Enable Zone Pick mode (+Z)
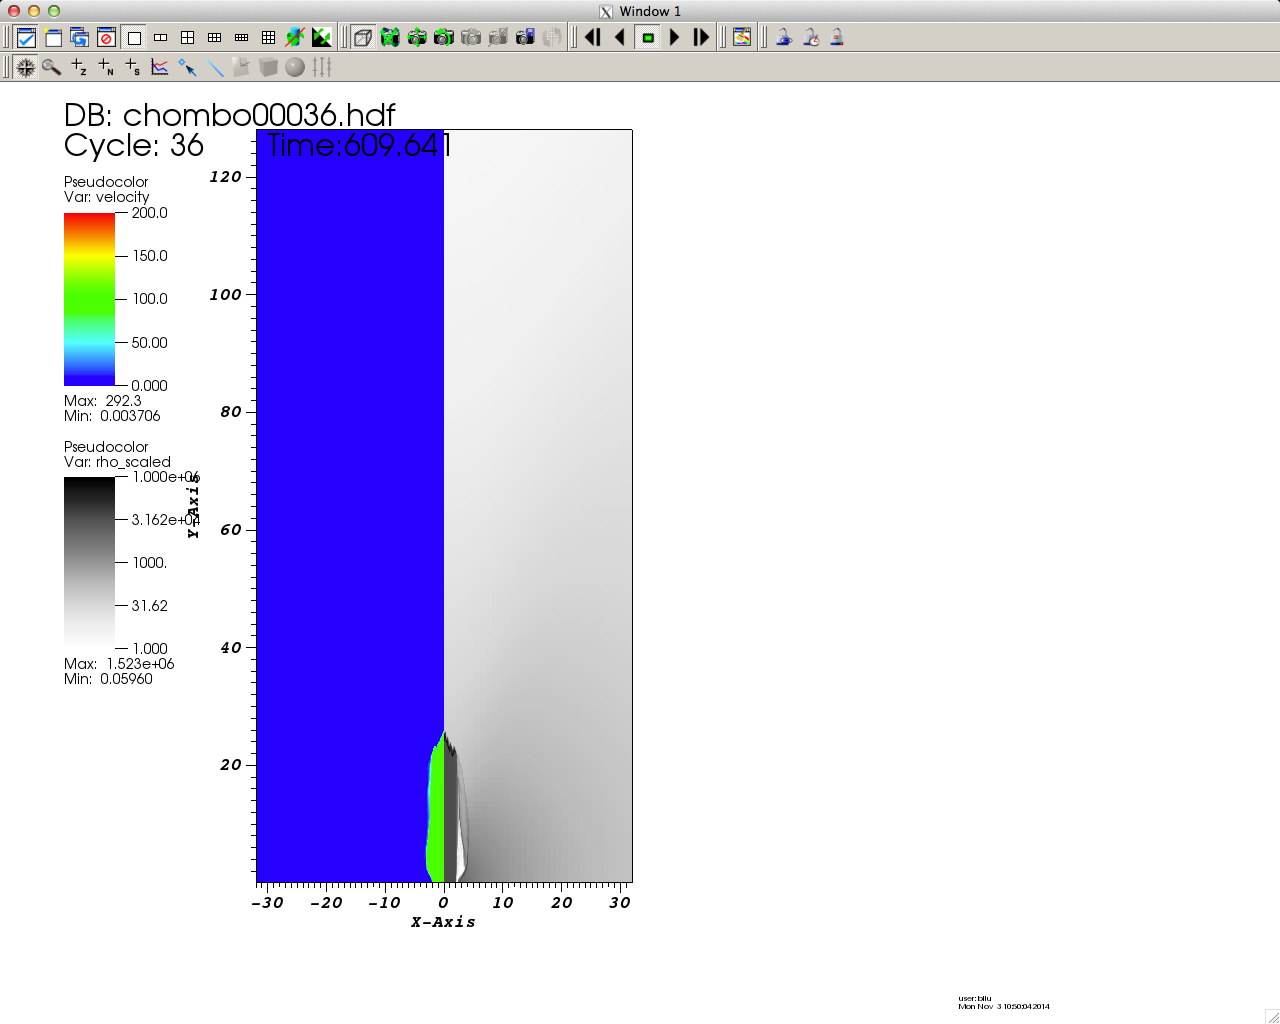Viewport: 1280px width, 1024px height. point(79,67)
